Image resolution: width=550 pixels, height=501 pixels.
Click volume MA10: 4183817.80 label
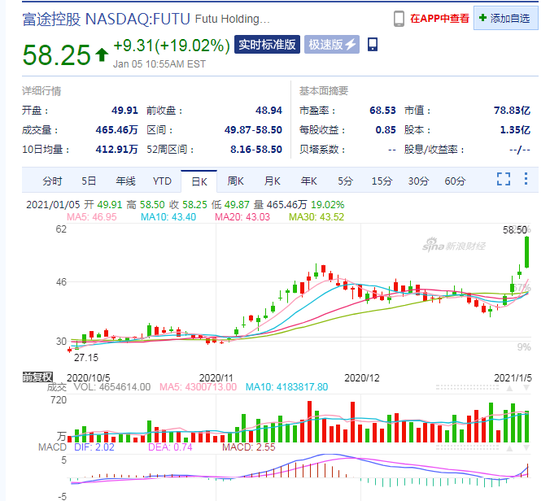pyautogui.click(x=287, y=387)
